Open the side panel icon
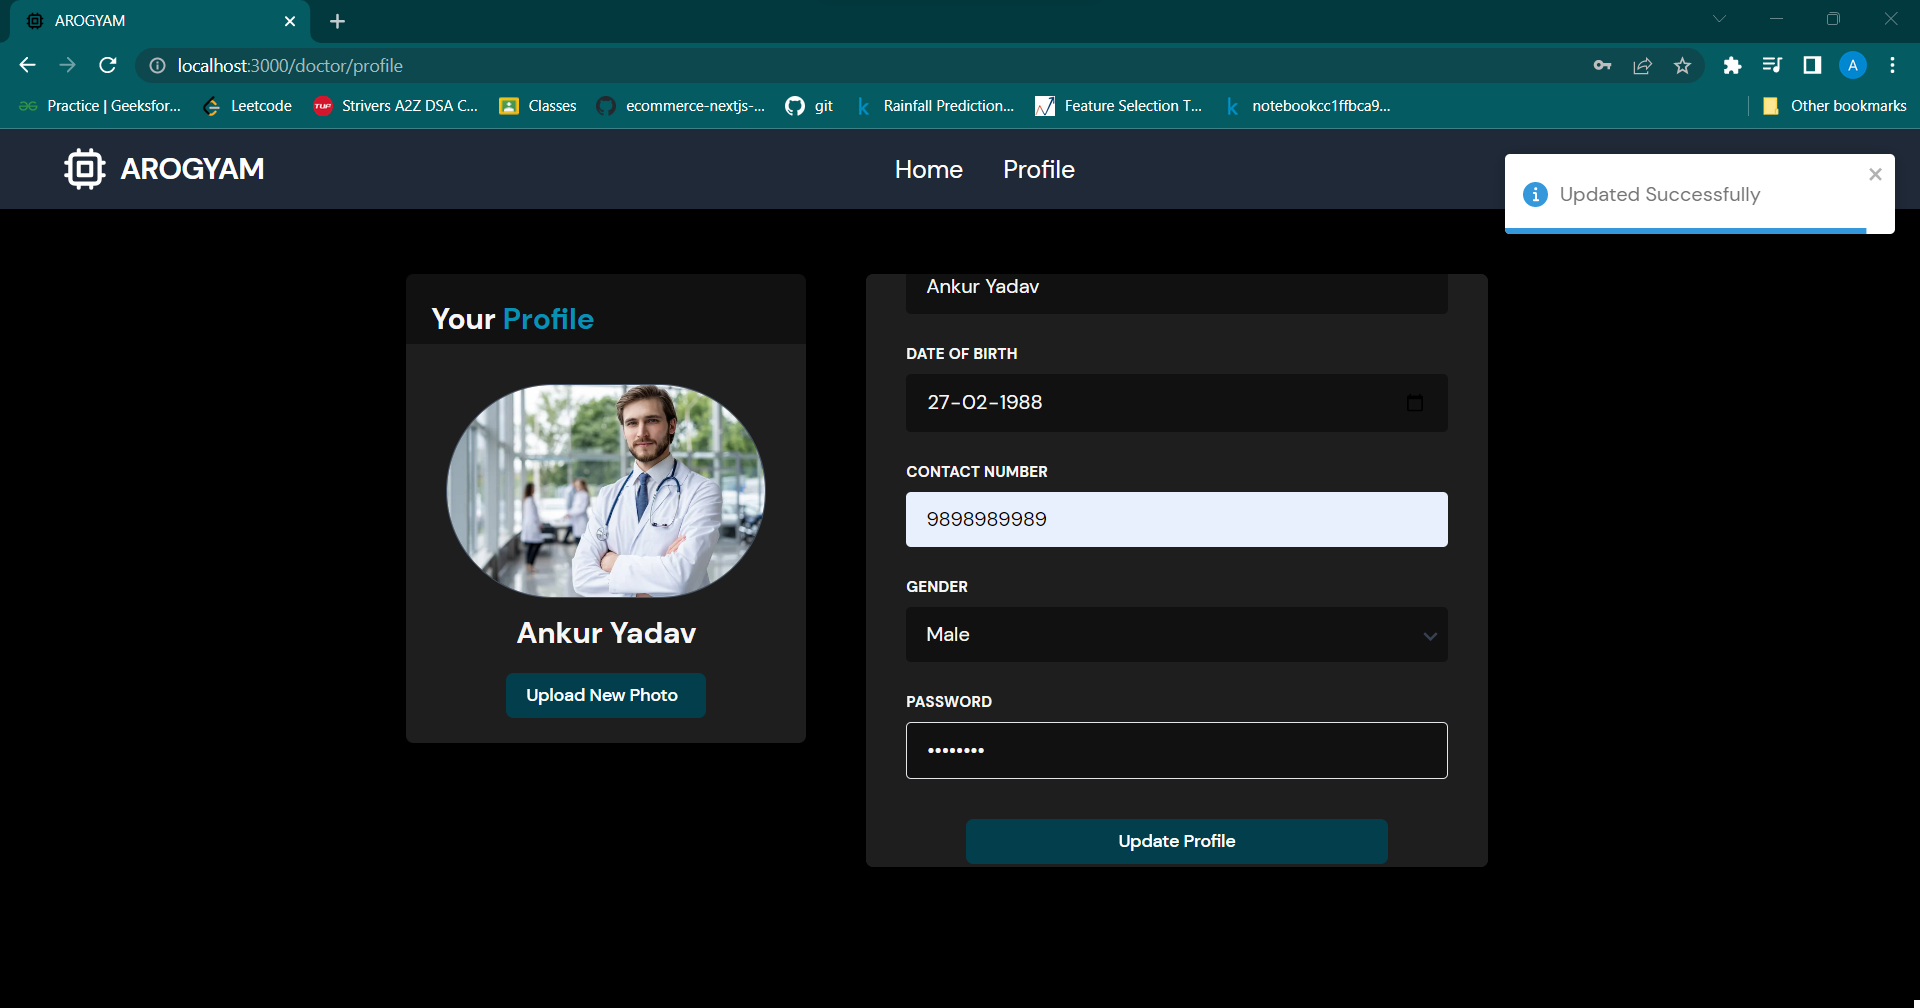 click(x=1812, y=65)
